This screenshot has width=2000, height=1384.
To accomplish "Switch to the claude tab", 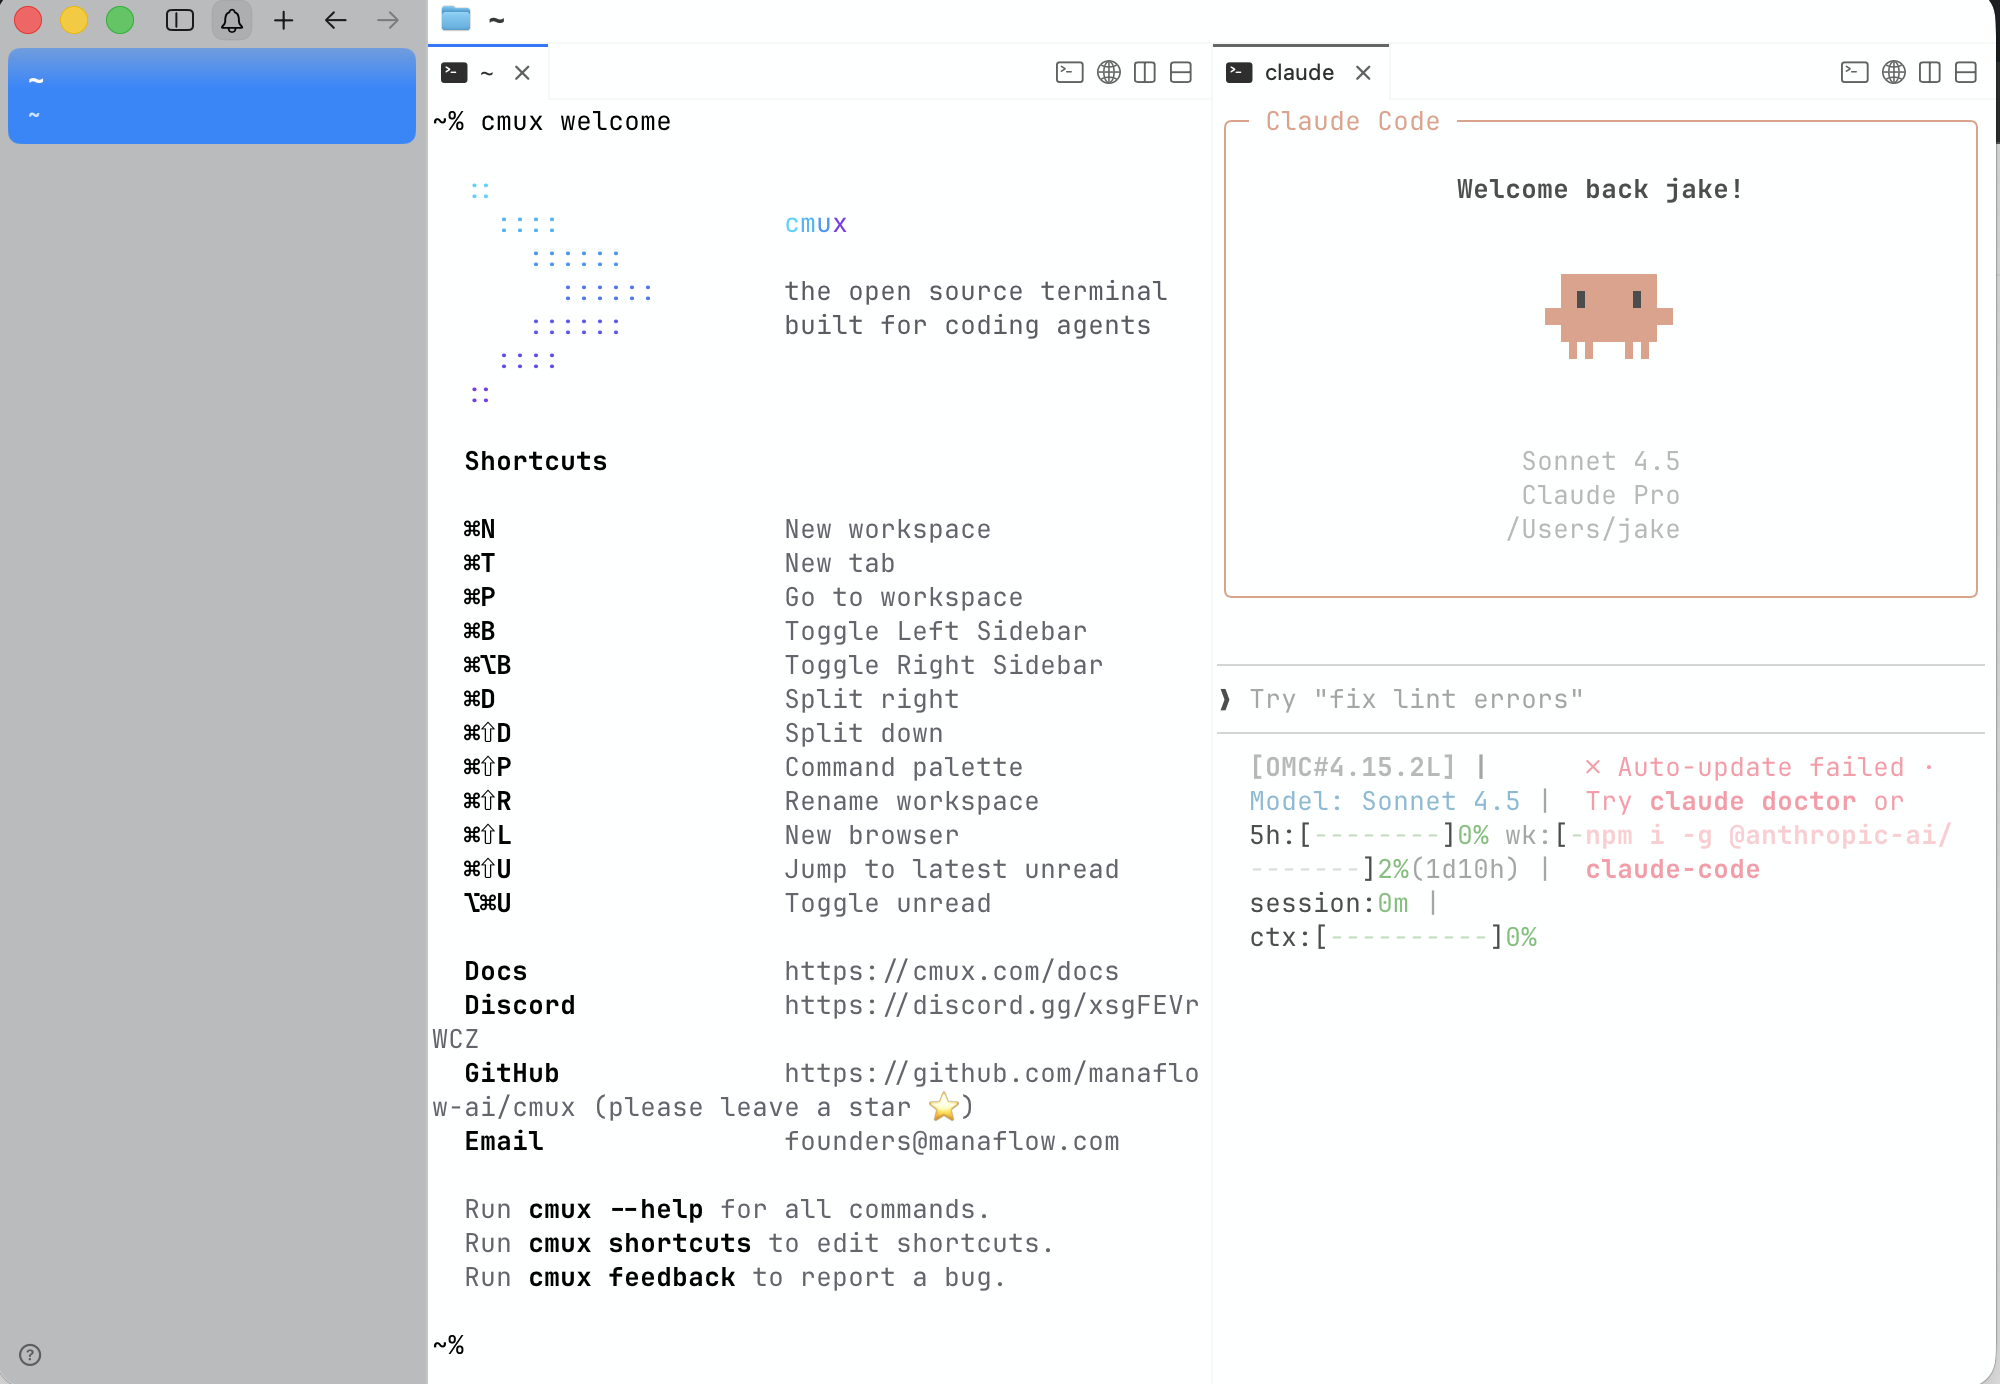I will (1300, 72).
